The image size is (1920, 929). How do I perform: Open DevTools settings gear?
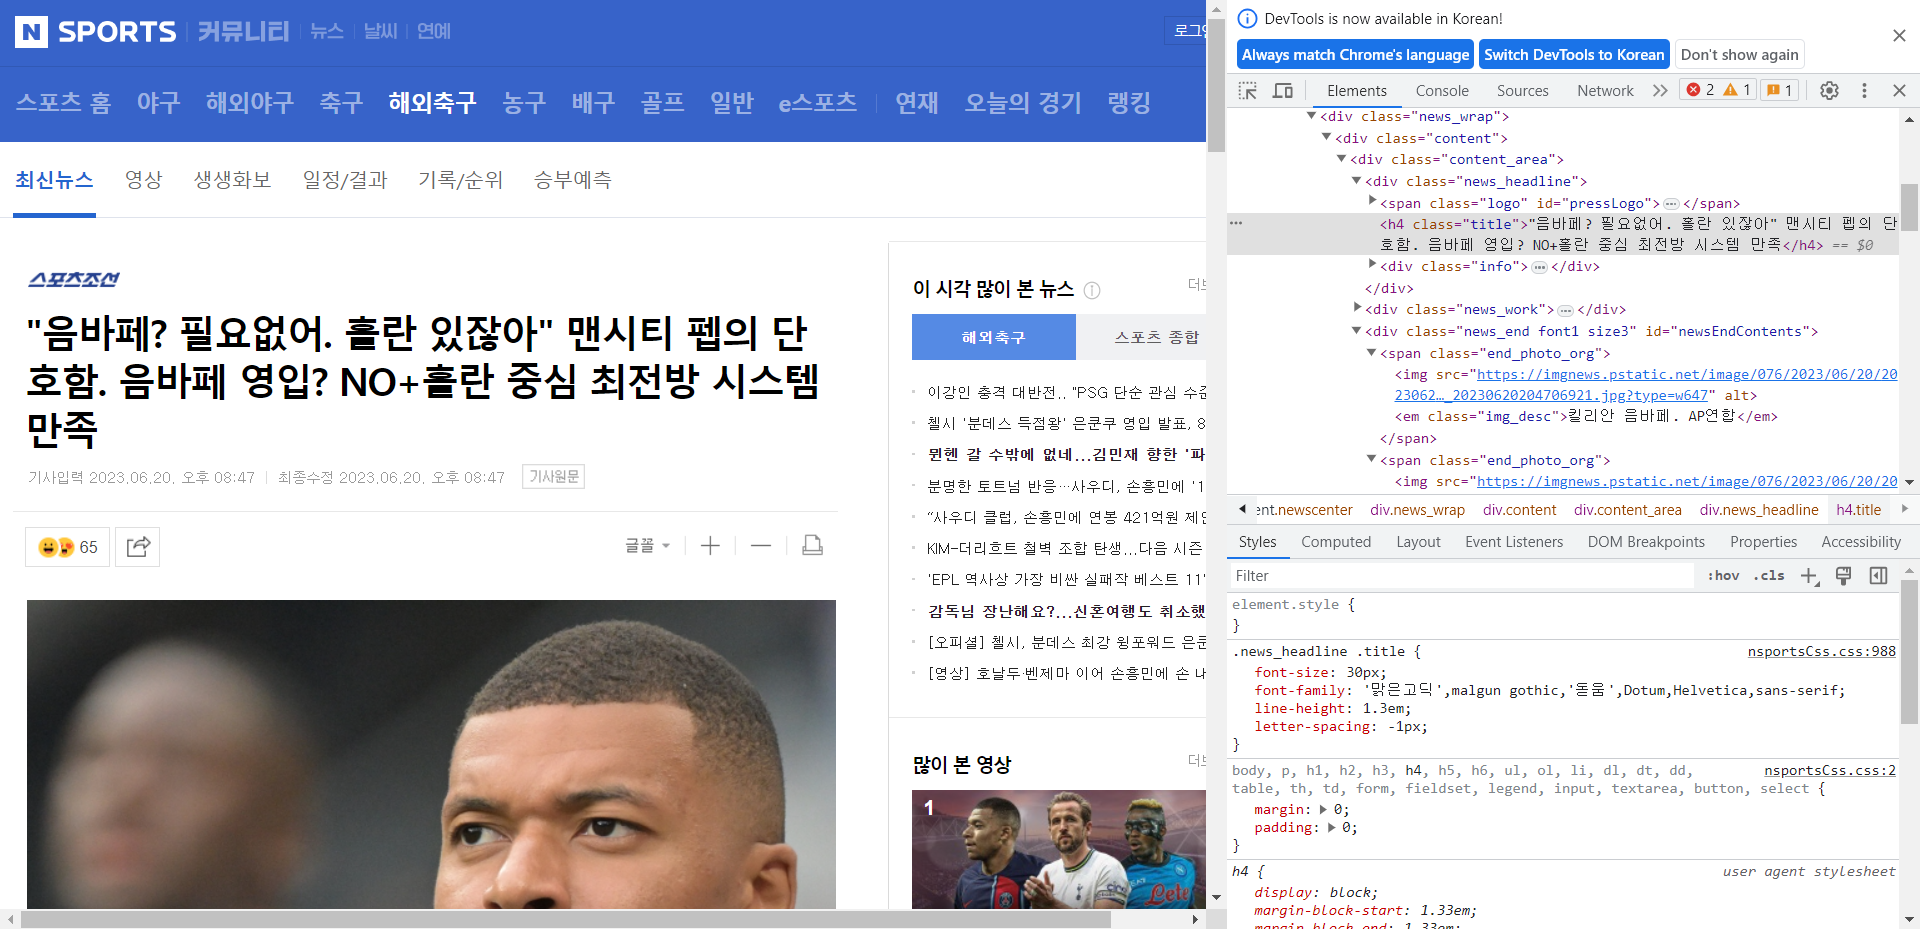point(1829,90)
